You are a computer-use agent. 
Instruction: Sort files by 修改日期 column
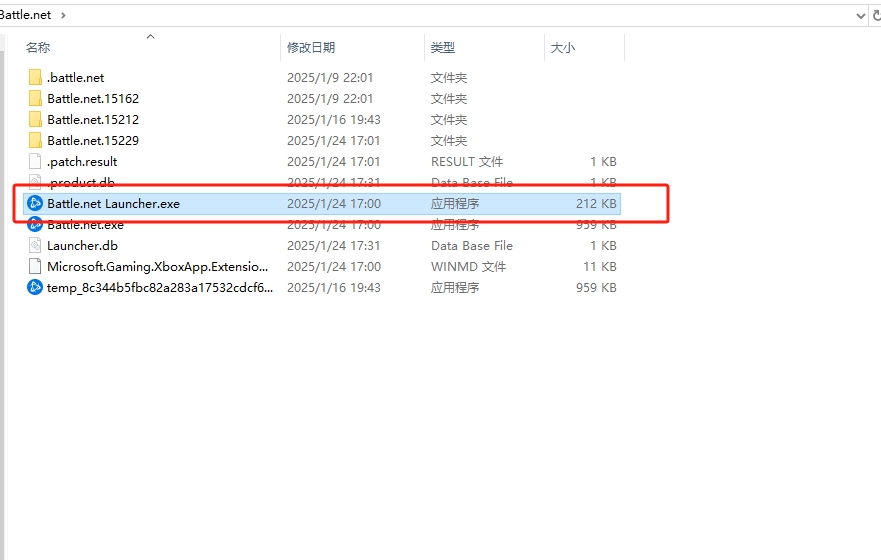pos(311,48)
